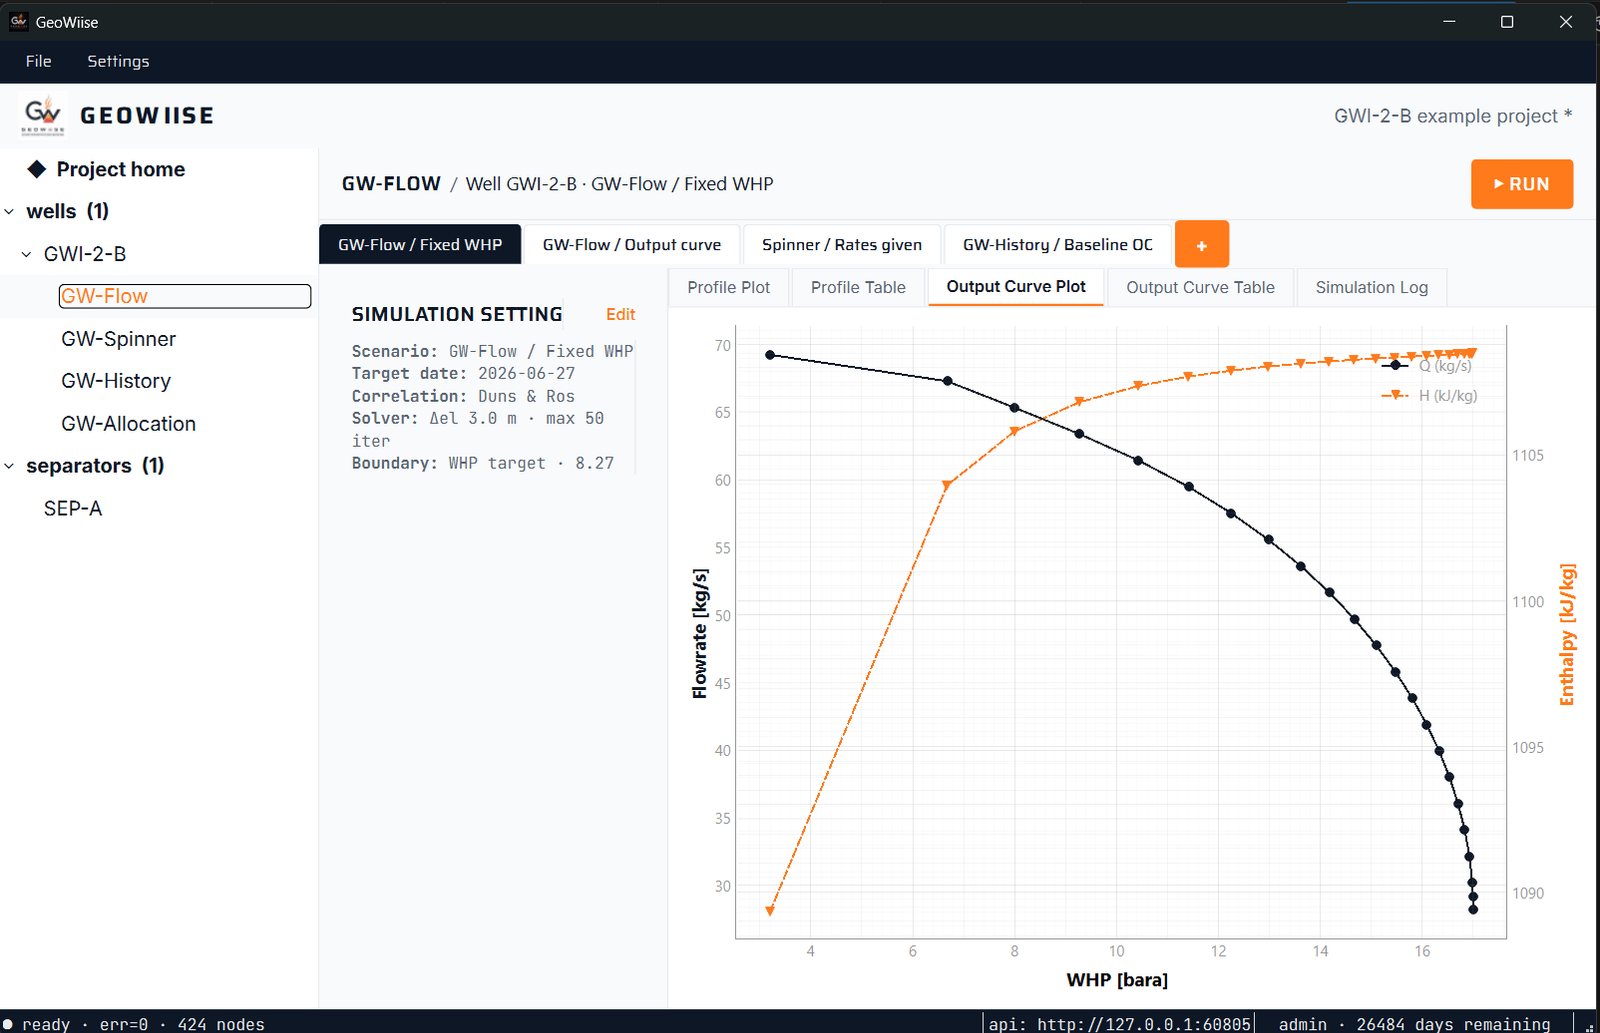Open the Output Curve Table tab
This screenshot has height=1033, width=1600.
[1200, 287]
